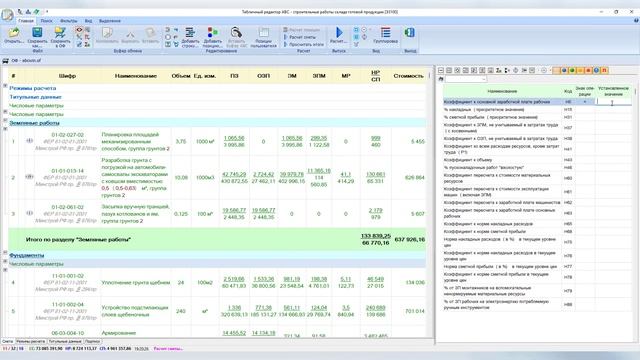Click the disabled Вырезать button
Image resolution: width=640 pixels, height=360 pixels.
coord(130,35)
